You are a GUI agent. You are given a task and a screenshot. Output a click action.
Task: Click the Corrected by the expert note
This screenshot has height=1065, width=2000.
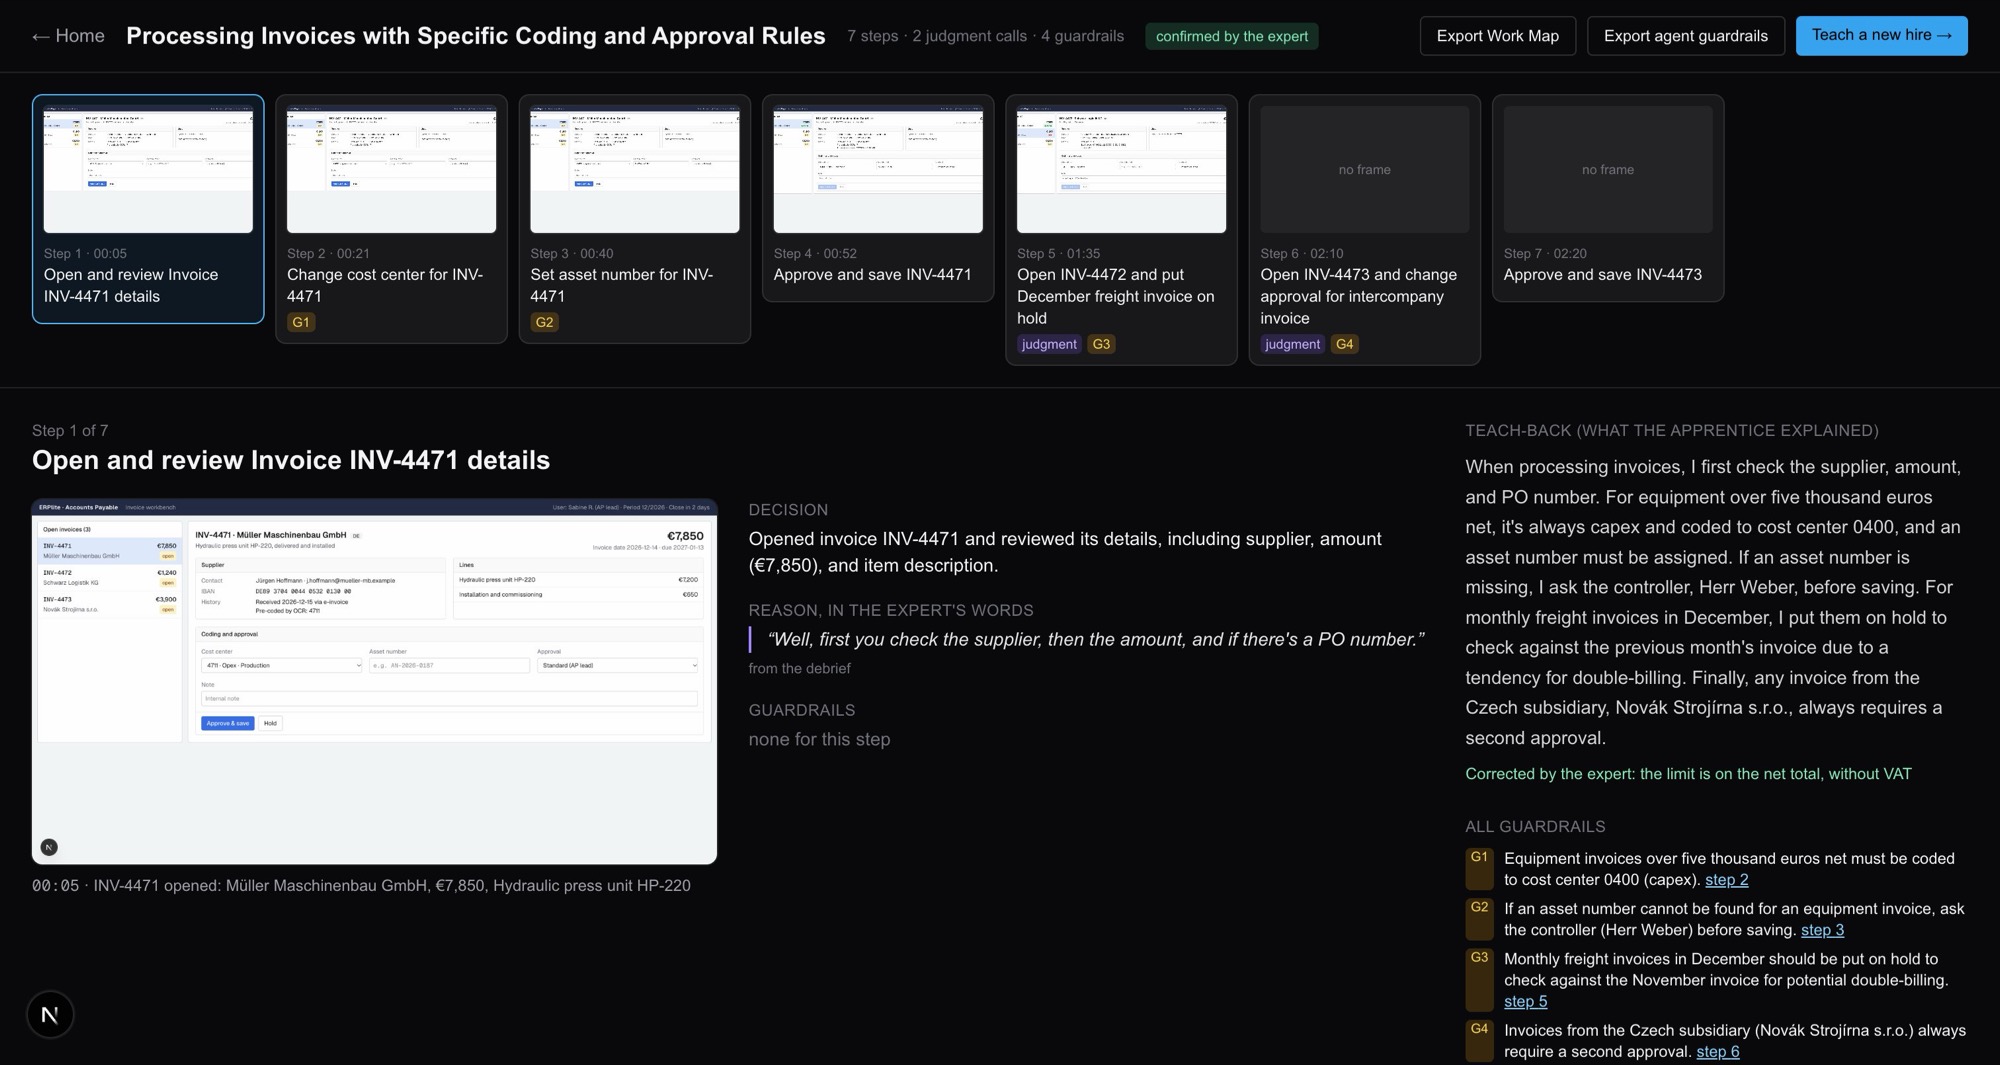(x=1688, y=774)
